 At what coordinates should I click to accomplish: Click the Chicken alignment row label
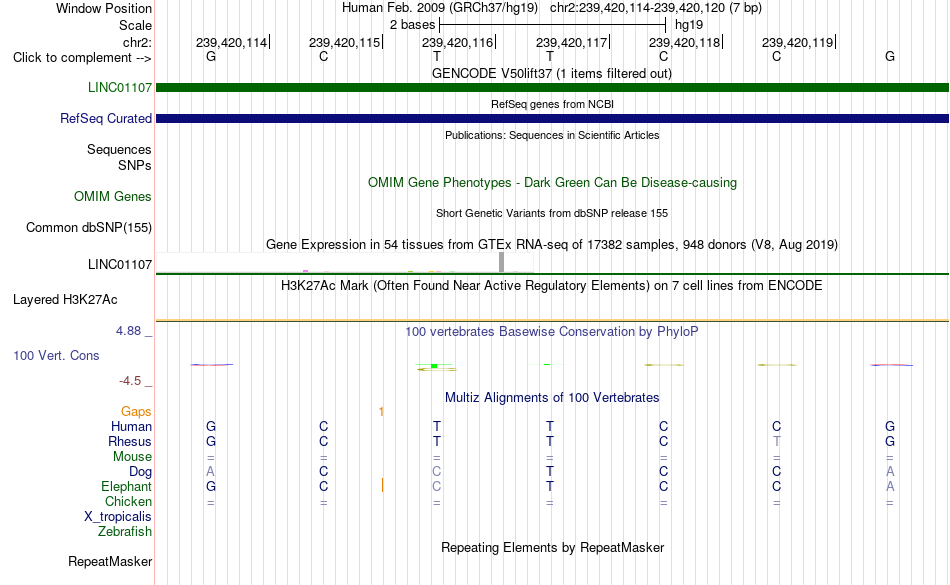(x=128, y=502)
